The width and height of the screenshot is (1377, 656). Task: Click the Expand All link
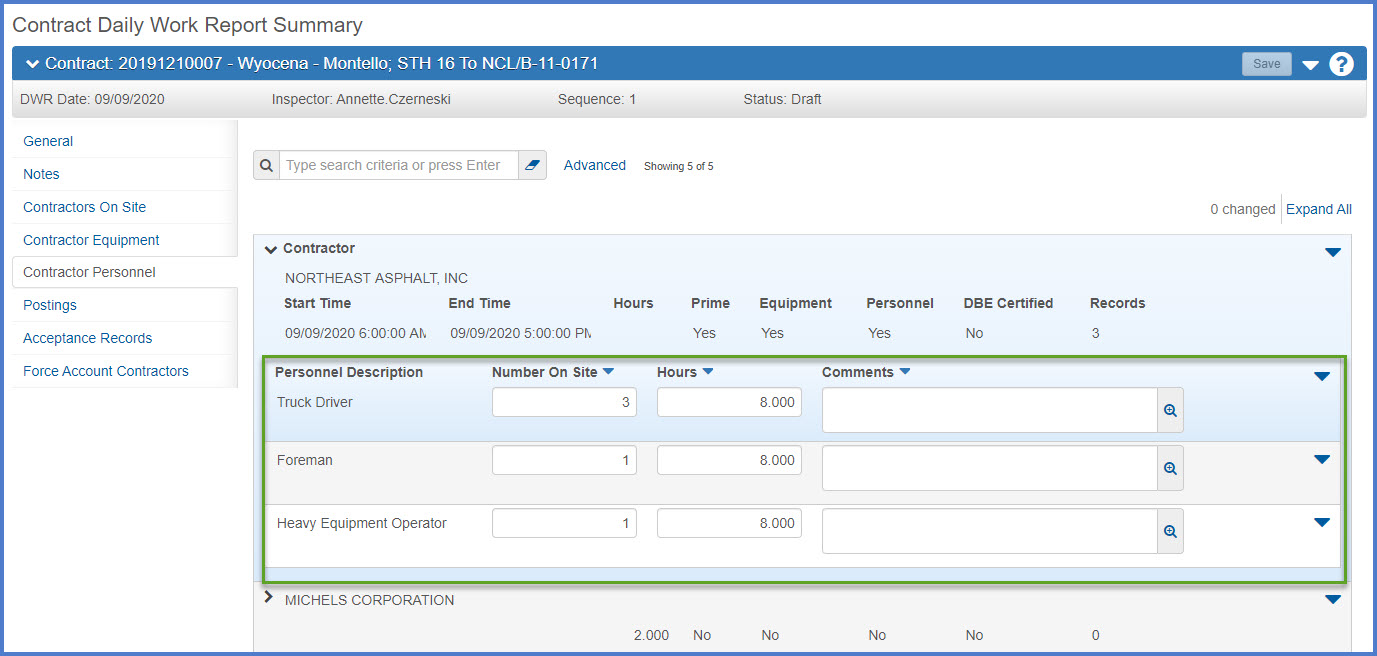pos(1319,209)
